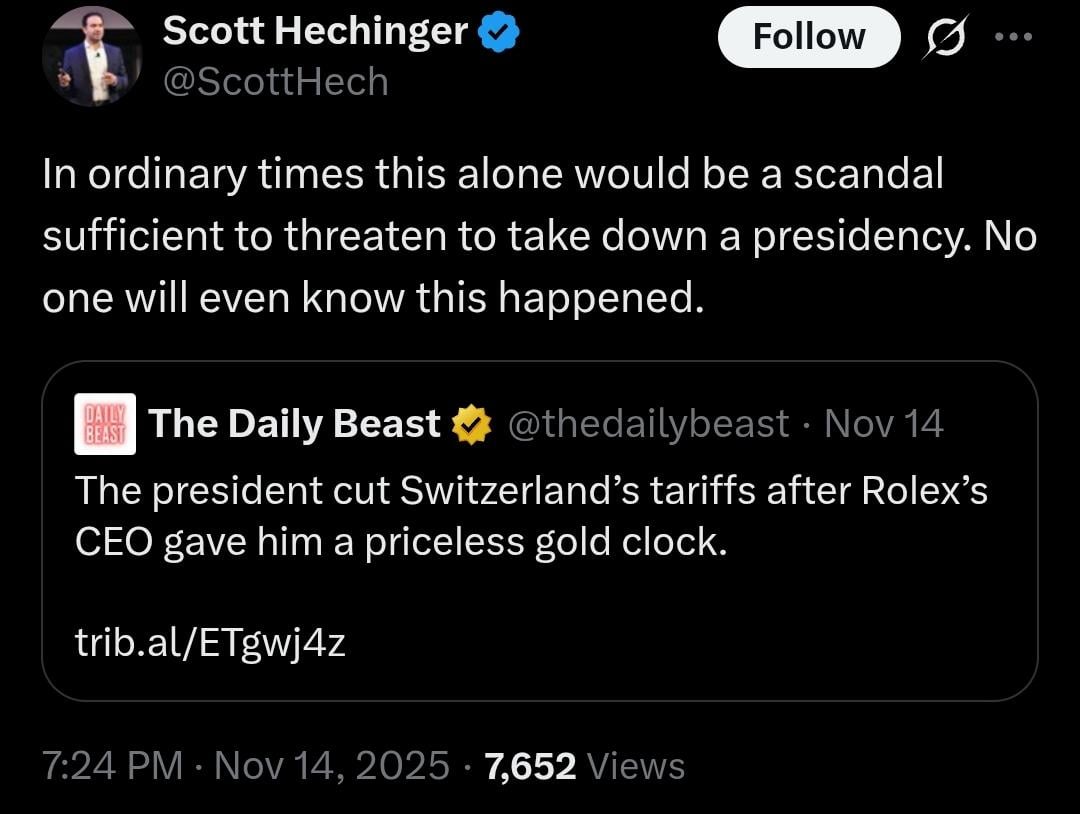This screenshot has width=1080, height=814.
Task: Click the Scott Hechinger display name
Action: [x=315, y=32]
